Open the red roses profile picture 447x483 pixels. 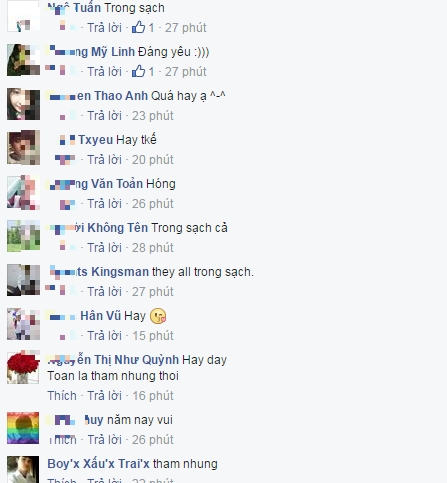click(23, 367)
